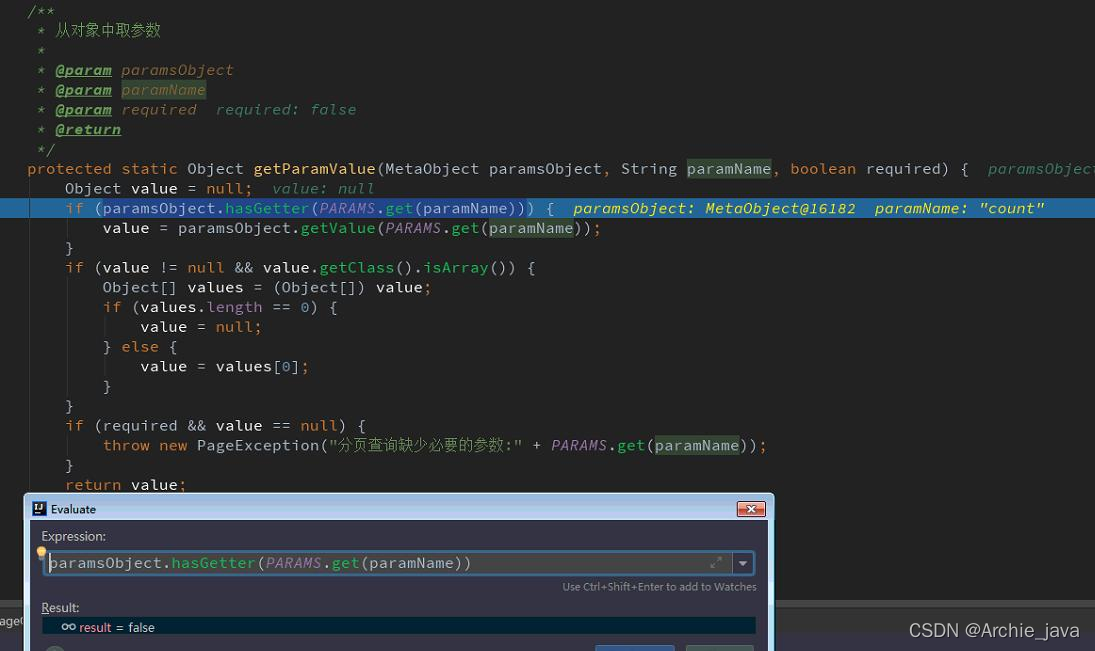Click the highlighted 'if (paramsObject.hasGetter' execution line
This screenshot has height=651, width=1095.
click(548, 208)
